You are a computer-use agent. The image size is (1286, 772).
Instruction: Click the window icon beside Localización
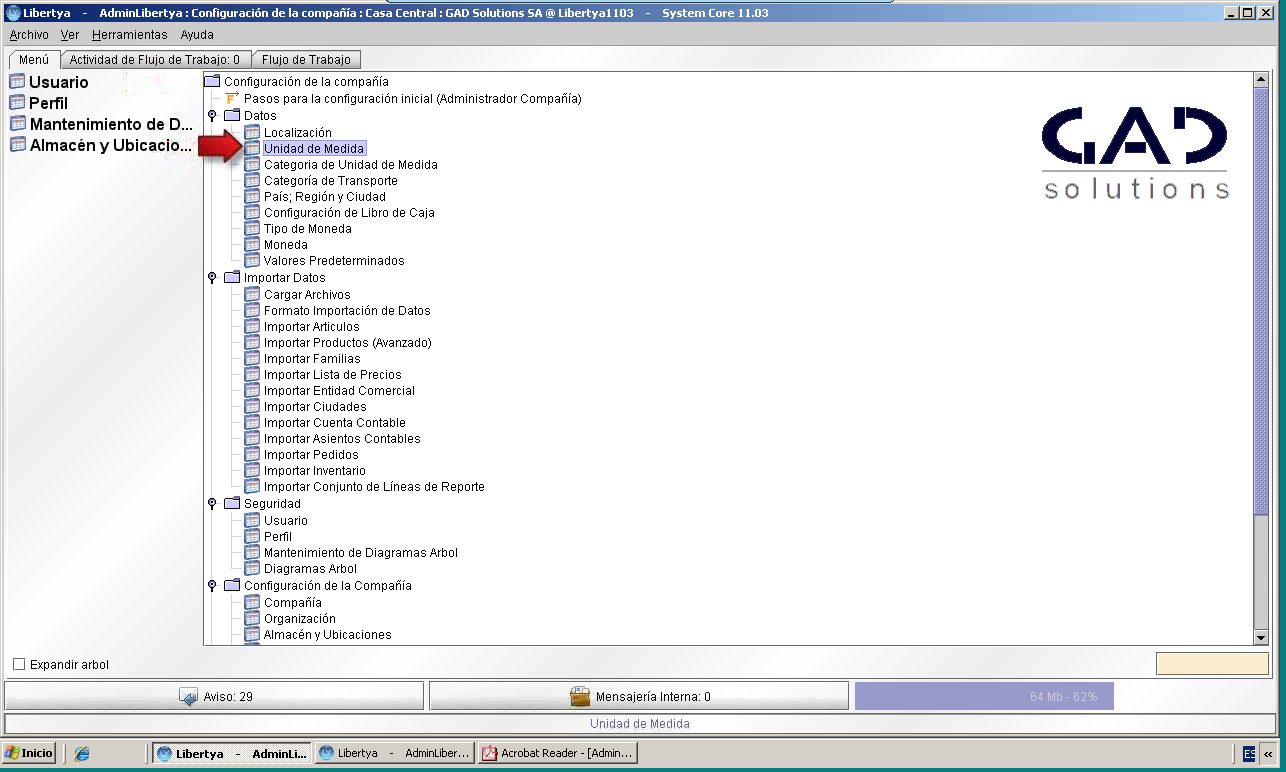pyautogui.click(x=252, y=132)
